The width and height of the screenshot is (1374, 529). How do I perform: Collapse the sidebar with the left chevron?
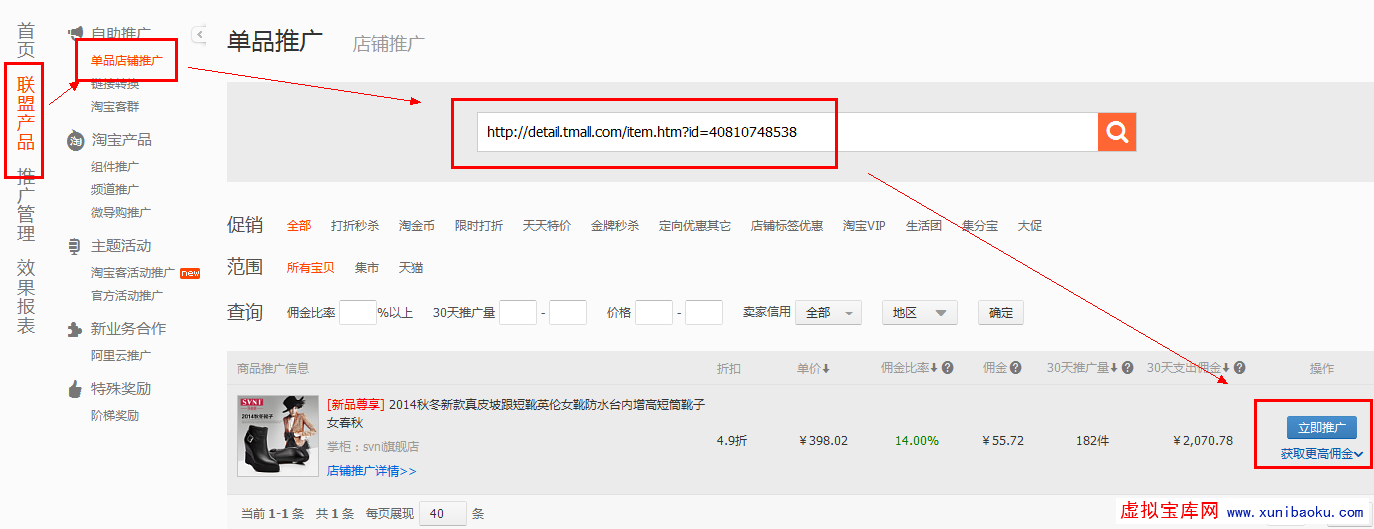pos(199,35)
